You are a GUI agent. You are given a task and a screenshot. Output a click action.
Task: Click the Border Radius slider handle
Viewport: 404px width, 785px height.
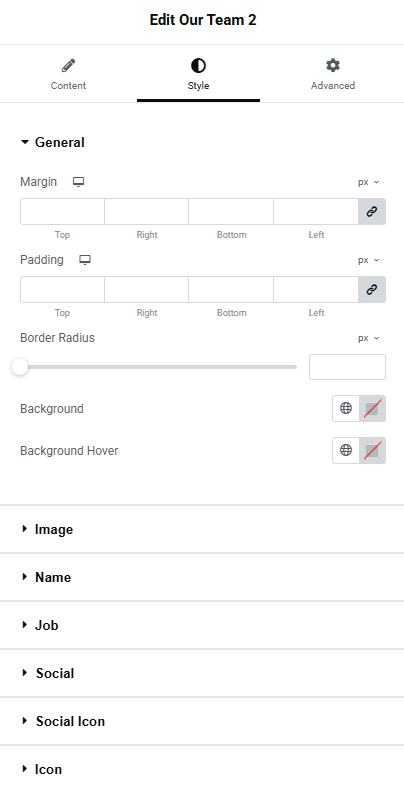[20, 367]
